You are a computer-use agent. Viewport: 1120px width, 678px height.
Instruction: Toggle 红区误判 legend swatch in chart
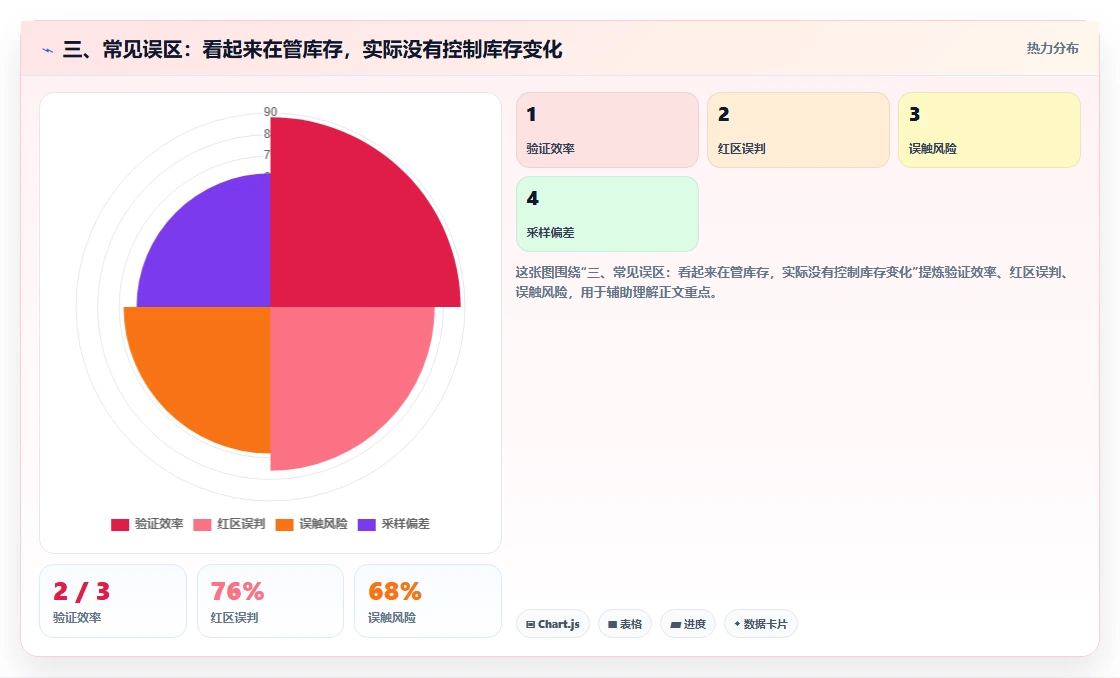click(202, 525)
